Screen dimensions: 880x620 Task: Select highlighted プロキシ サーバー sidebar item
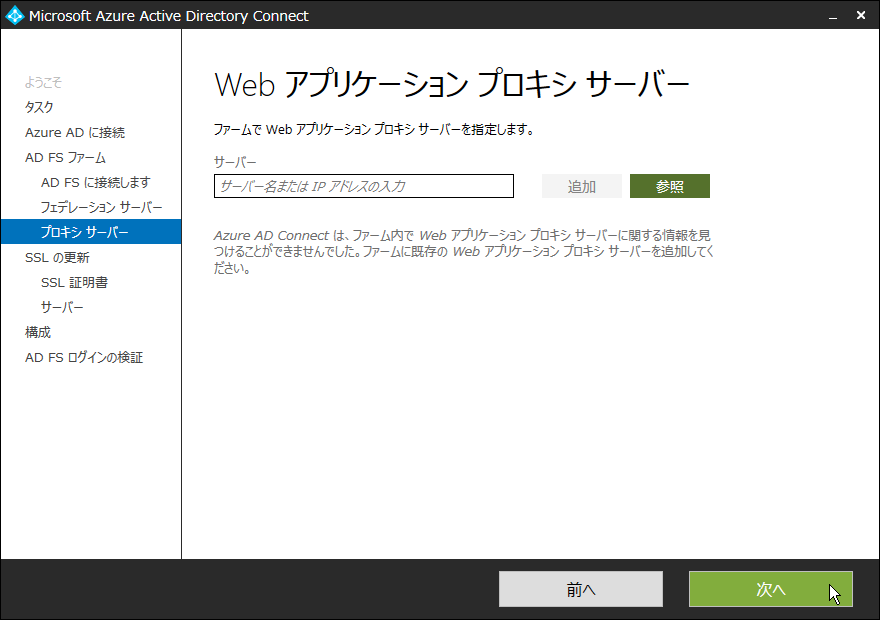point(85,232)
